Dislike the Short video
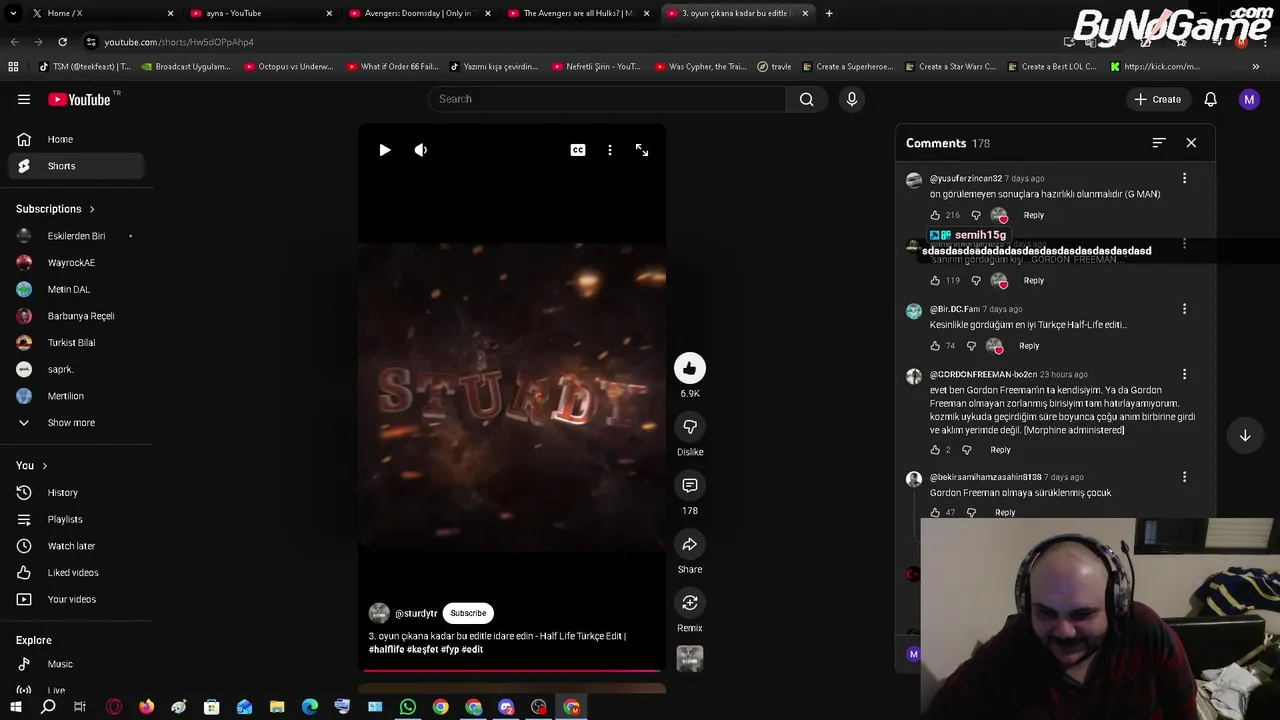 690,427
